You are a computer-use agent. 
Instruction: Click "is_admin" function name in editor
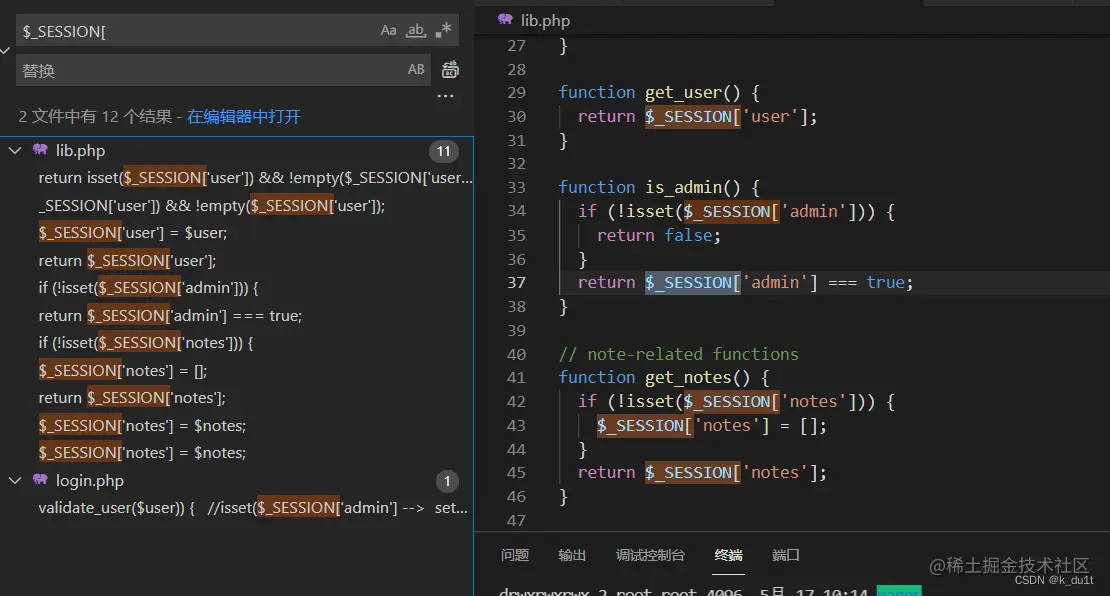[x=682, y=188]
